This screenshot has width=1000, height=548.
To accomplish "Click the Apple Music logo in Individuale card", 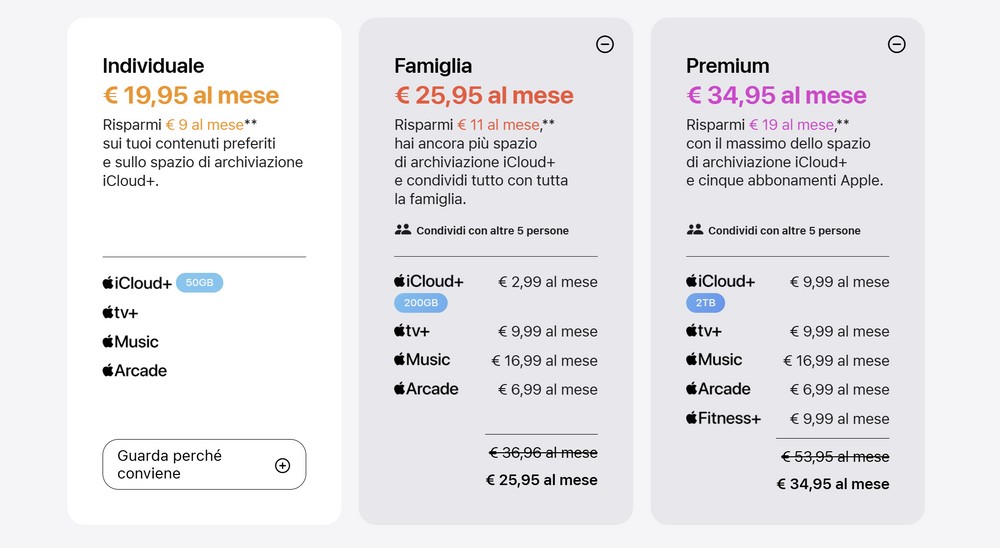I will [130, 342].
